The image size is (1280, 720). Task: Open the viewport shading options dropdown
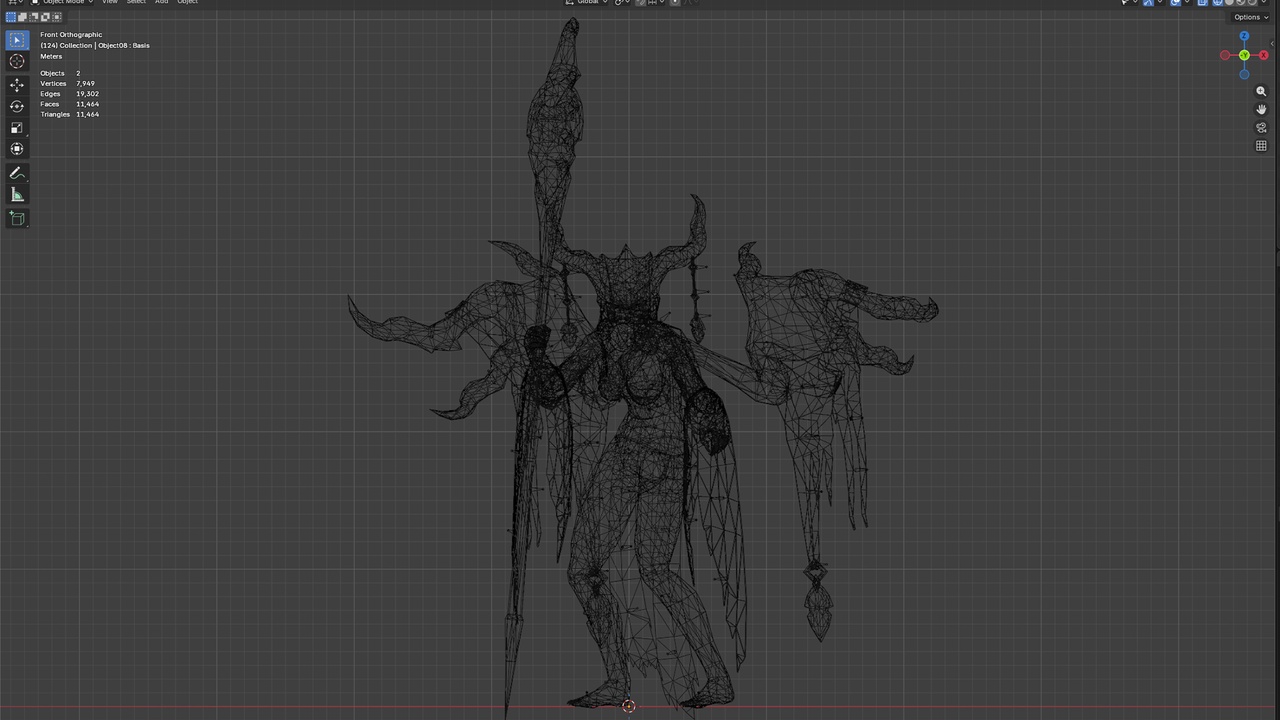1264,2
